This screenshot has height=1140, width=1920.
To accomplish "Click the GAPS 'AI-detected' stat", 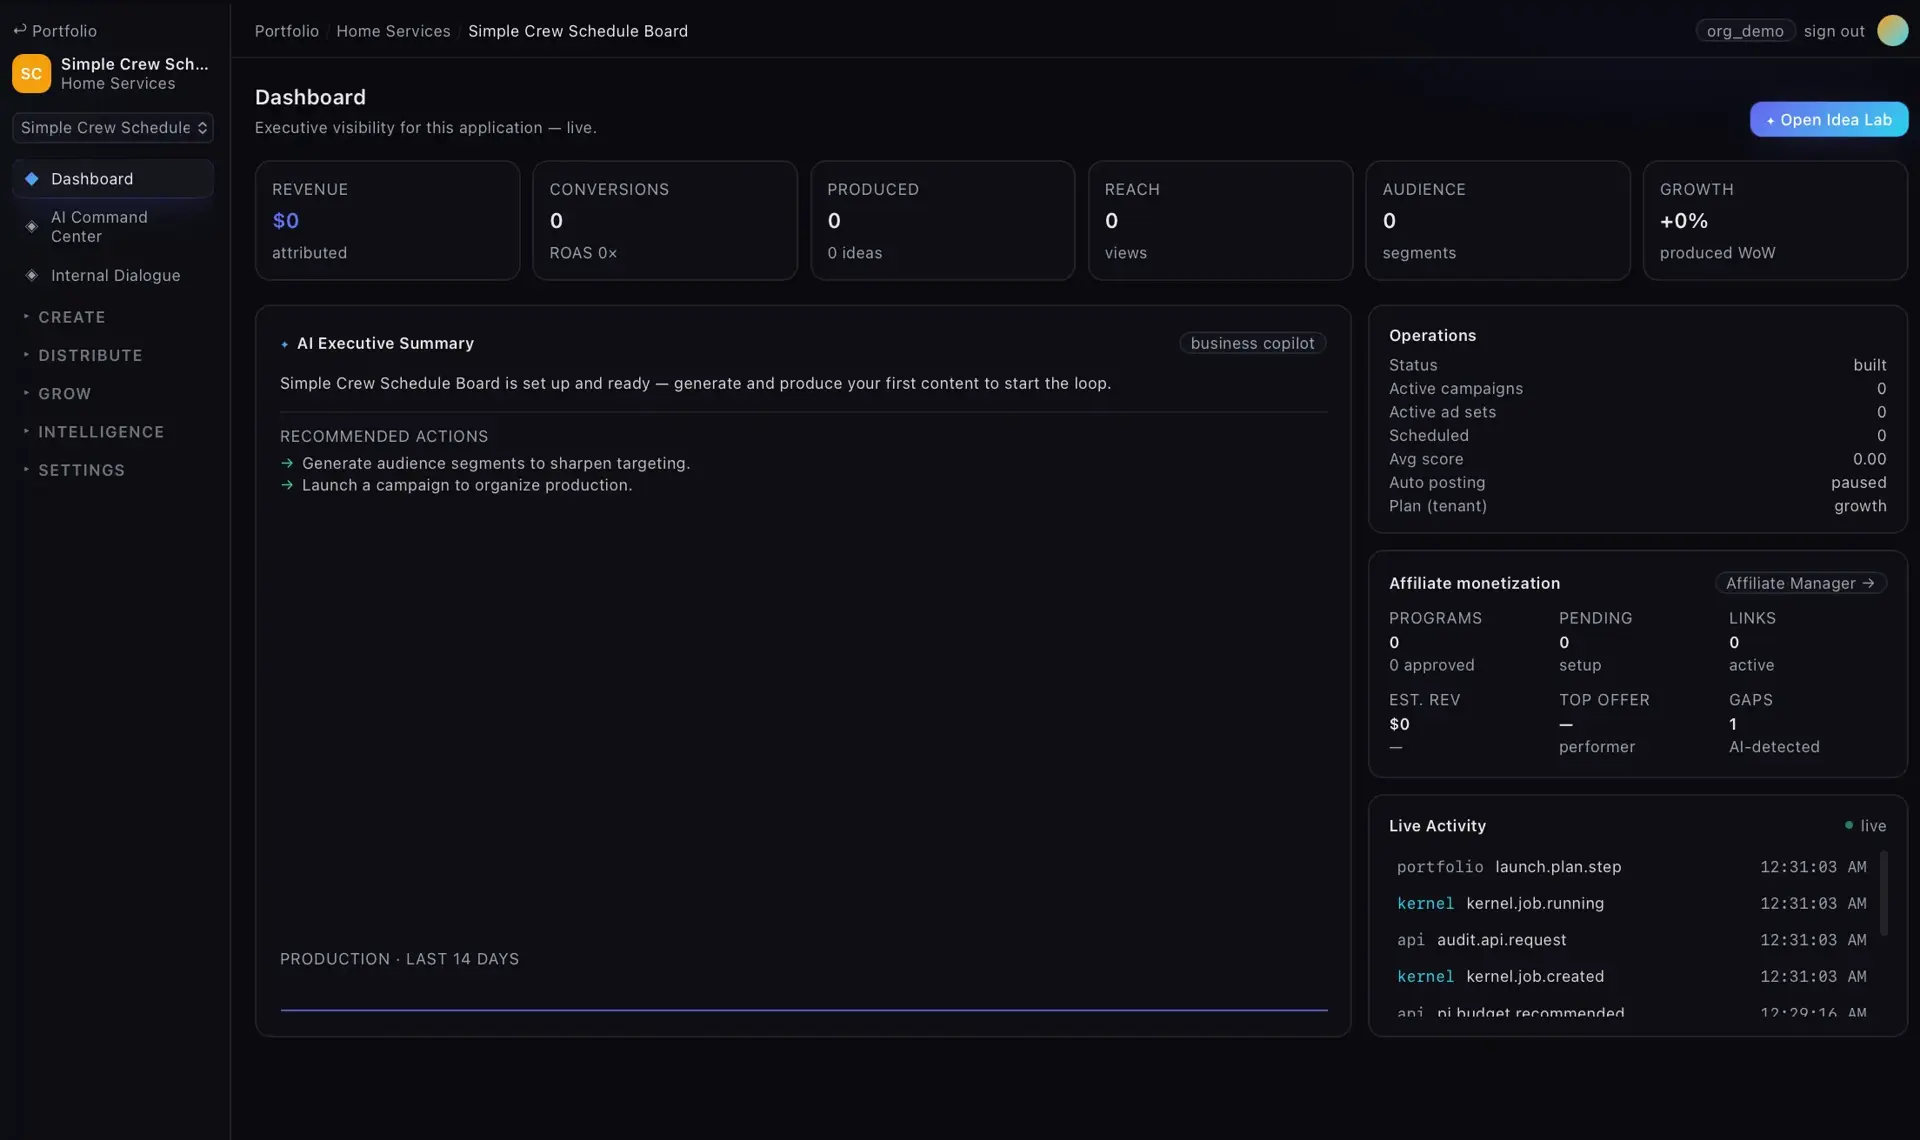I will (1774, 723).
